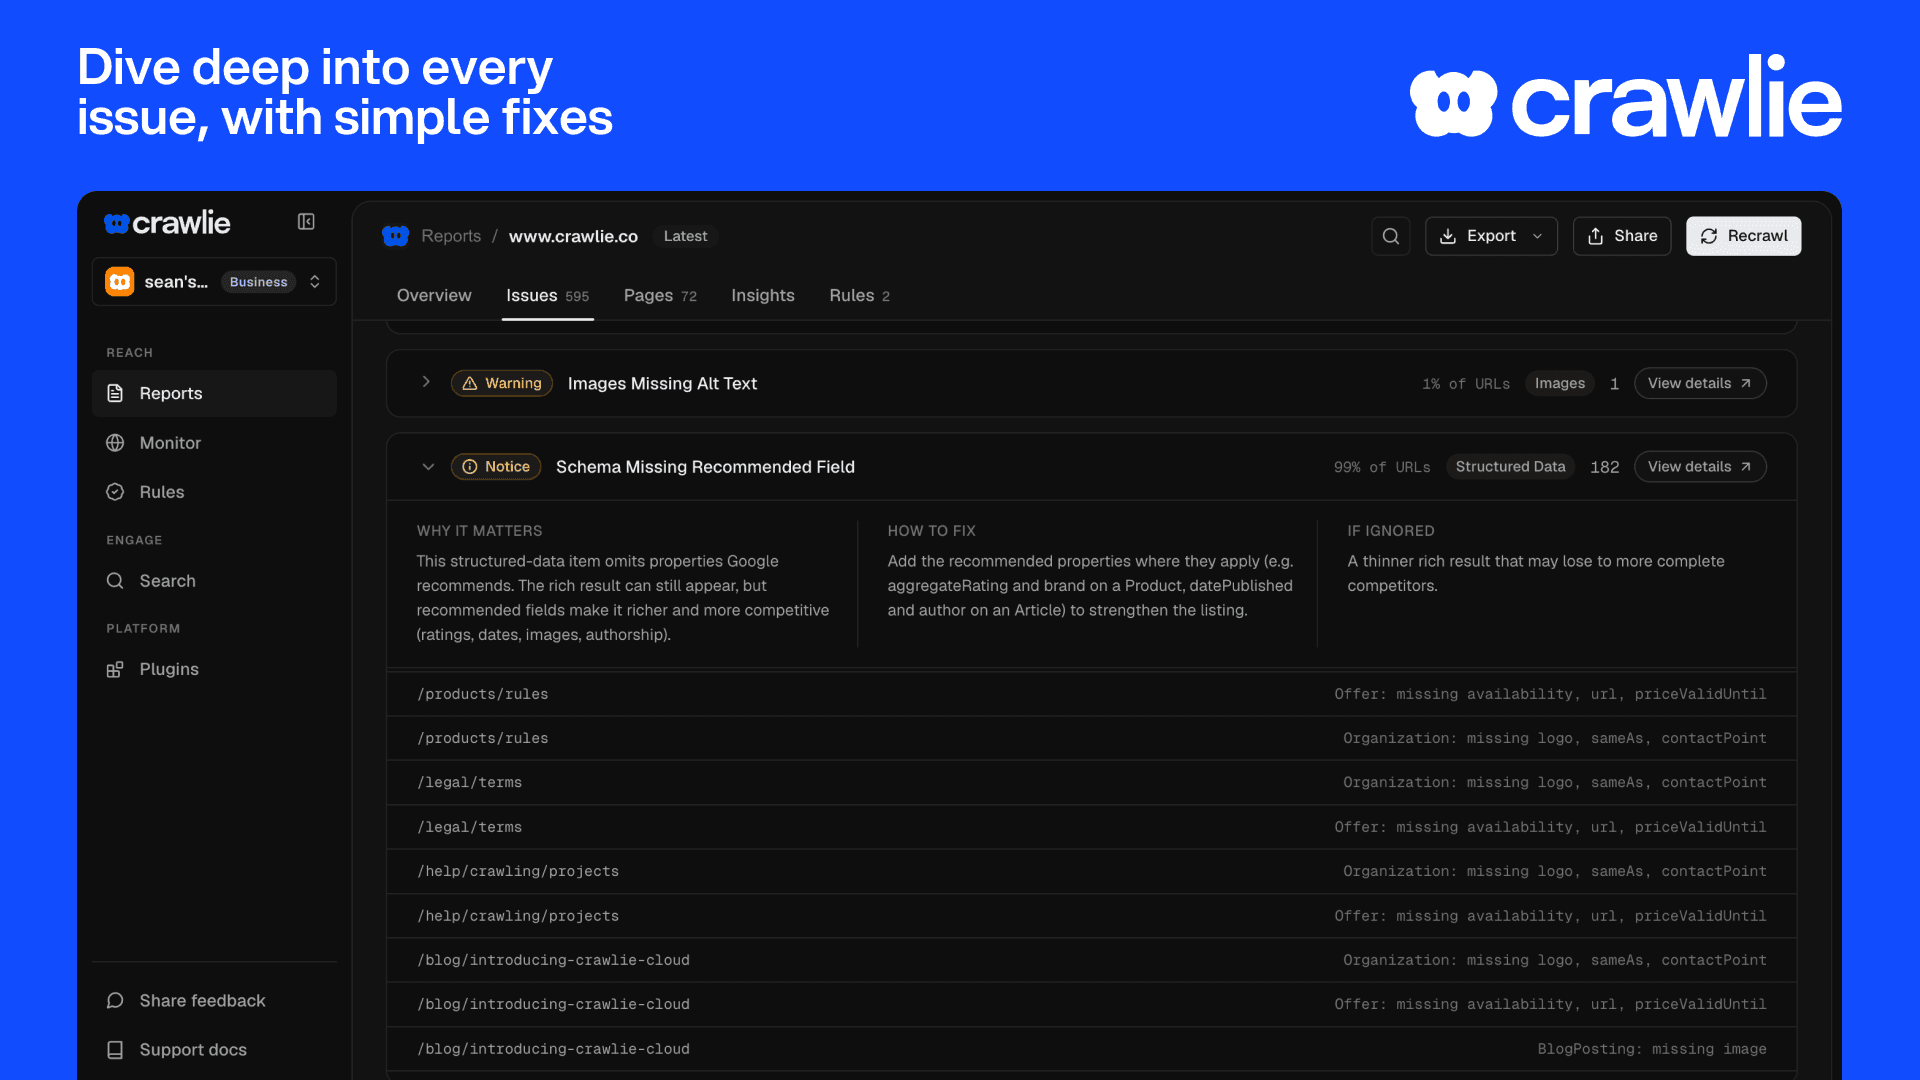1920x1080 pixels.
Task: Open the sean's workspace switcher
Action: click(214, 282)
